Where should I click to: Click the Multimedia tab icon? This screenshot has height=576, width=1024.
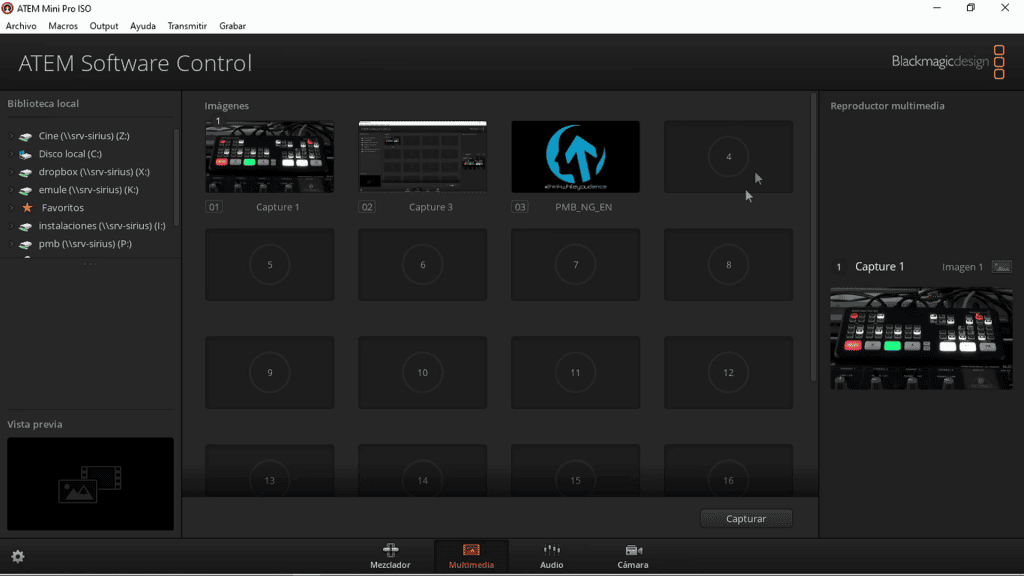(471, 550)
